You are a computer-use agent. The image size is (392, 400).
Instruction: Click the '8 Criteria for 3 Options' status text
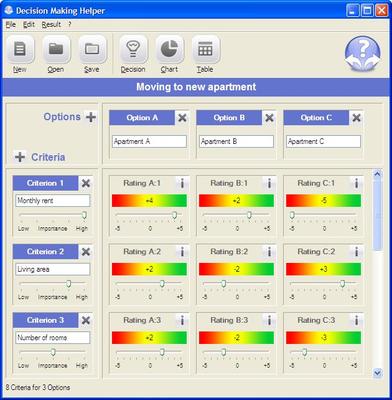point(38,388)
